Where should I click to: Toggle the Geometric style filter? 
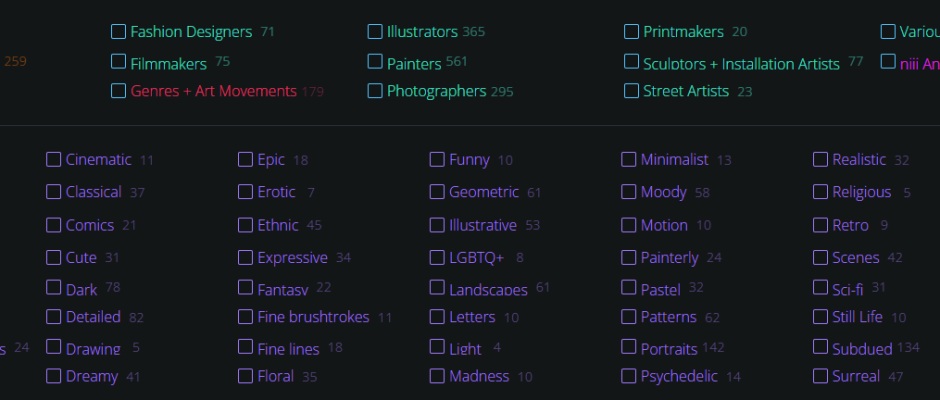click(x=437, y=191)
